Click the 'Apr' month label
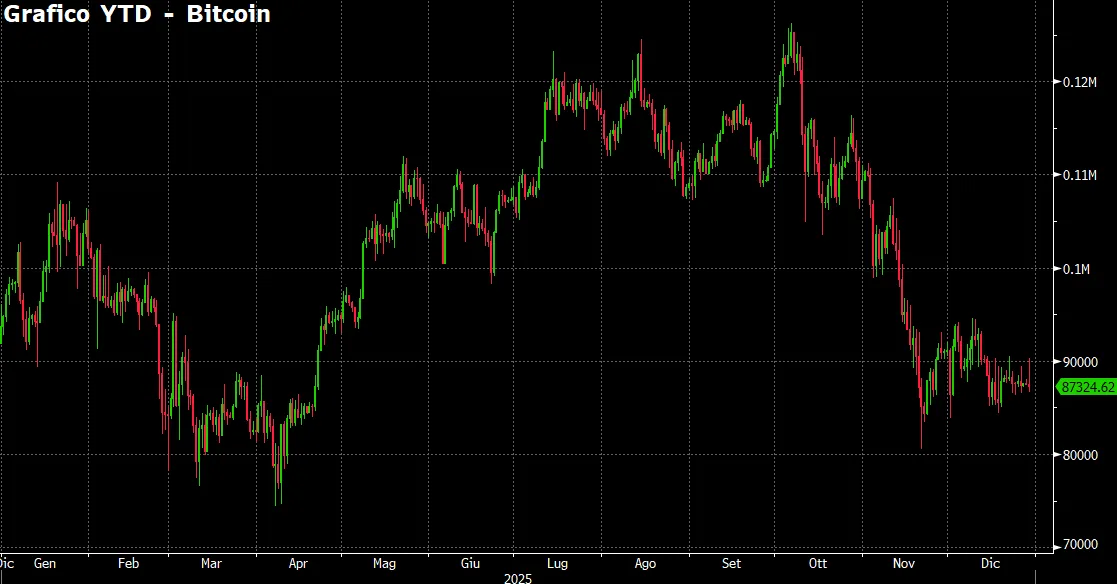This screenshot has height=584, width=1117. [x=298, y=563]
